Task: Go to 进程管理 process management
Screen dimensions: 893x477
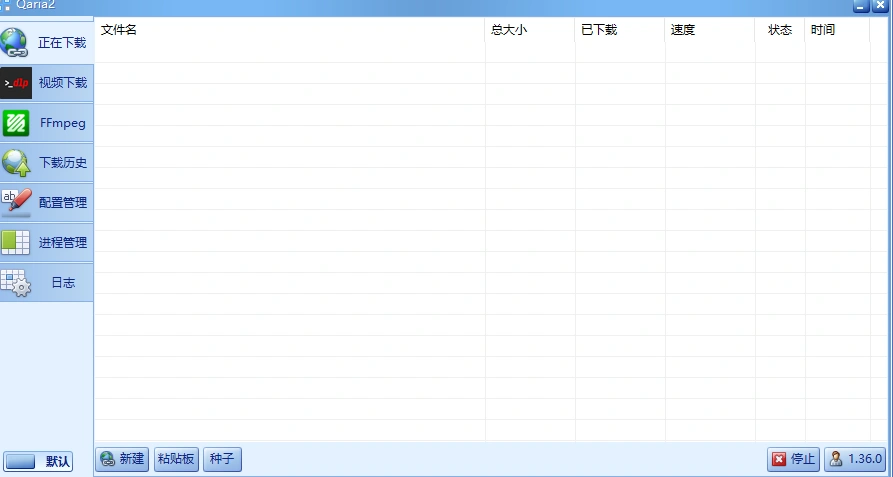Action: (47, 242)
